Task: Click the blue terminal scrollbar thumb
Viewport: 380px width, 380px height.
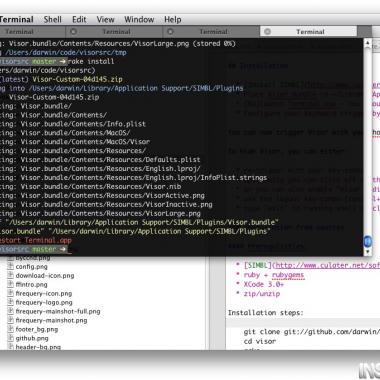Action: 367,241
